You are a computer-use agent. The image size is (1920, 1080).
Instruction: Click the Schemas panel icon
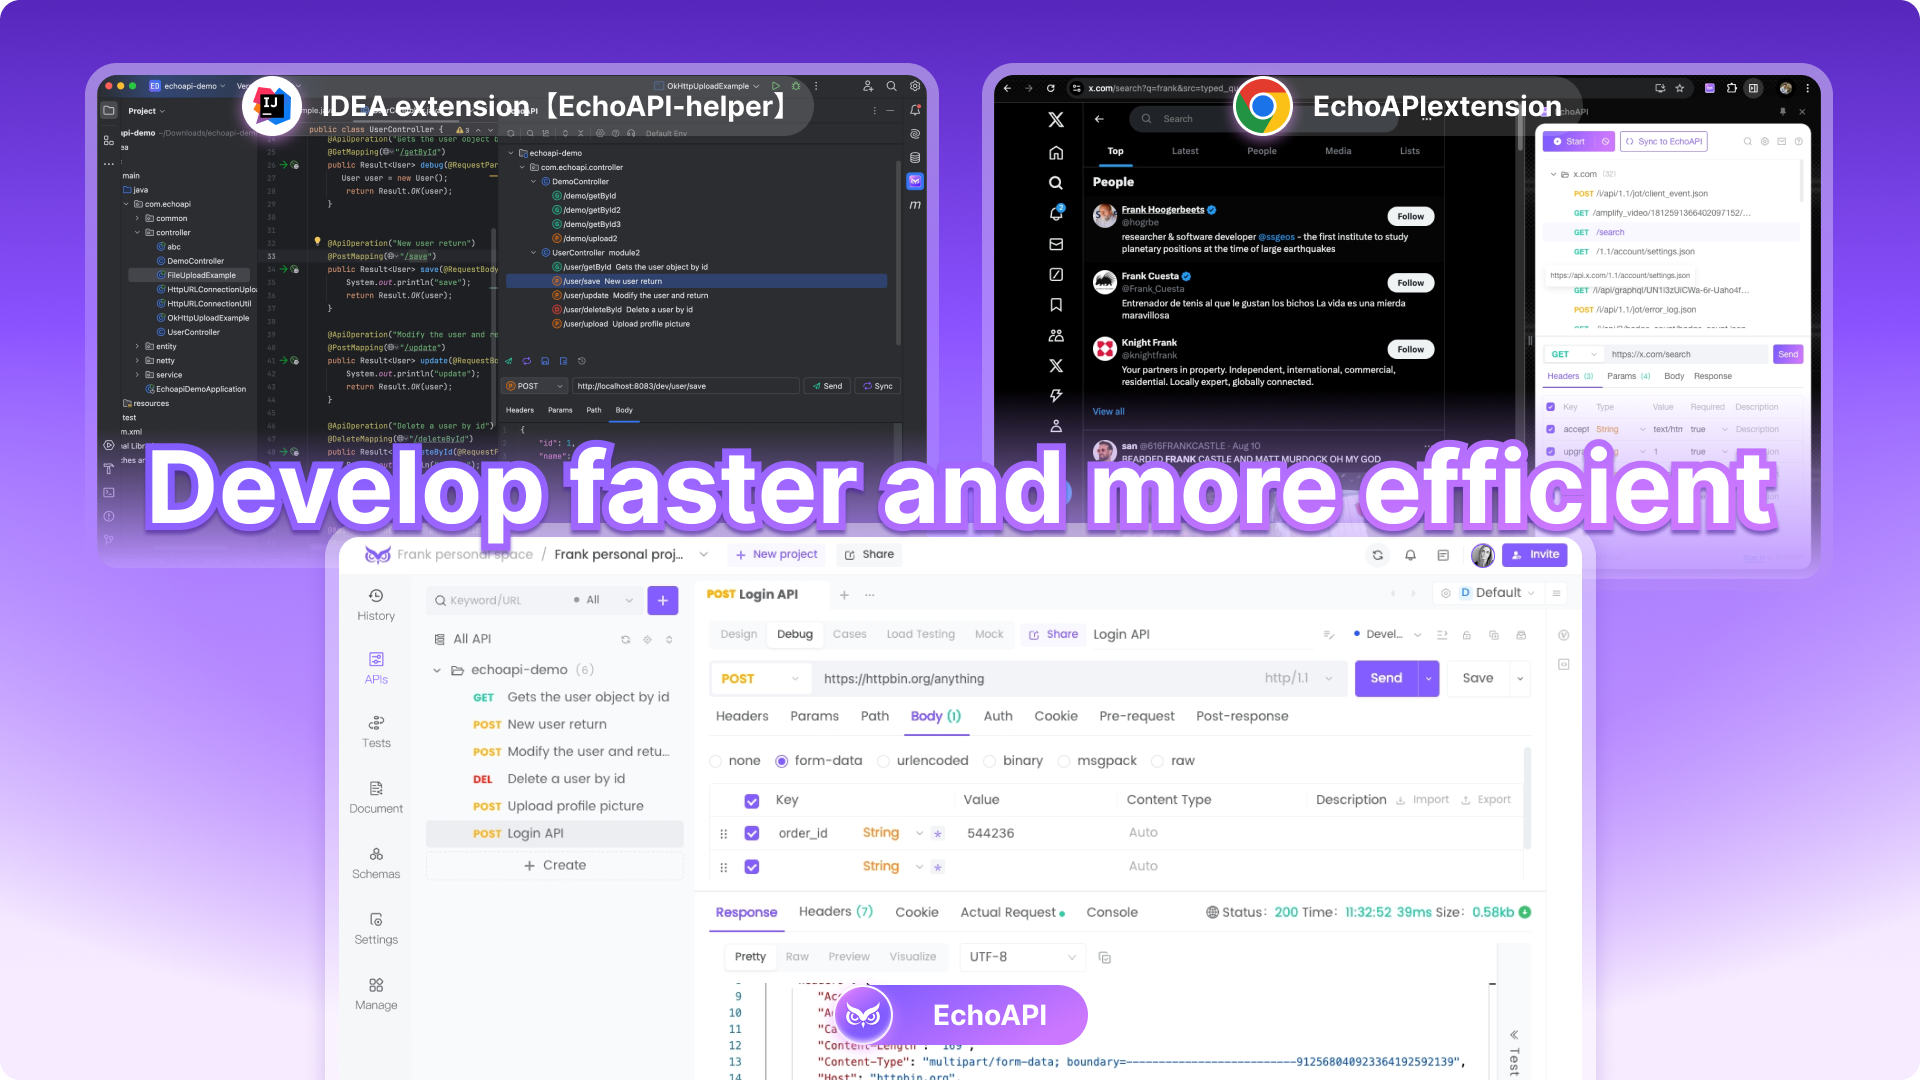(375, 853)
